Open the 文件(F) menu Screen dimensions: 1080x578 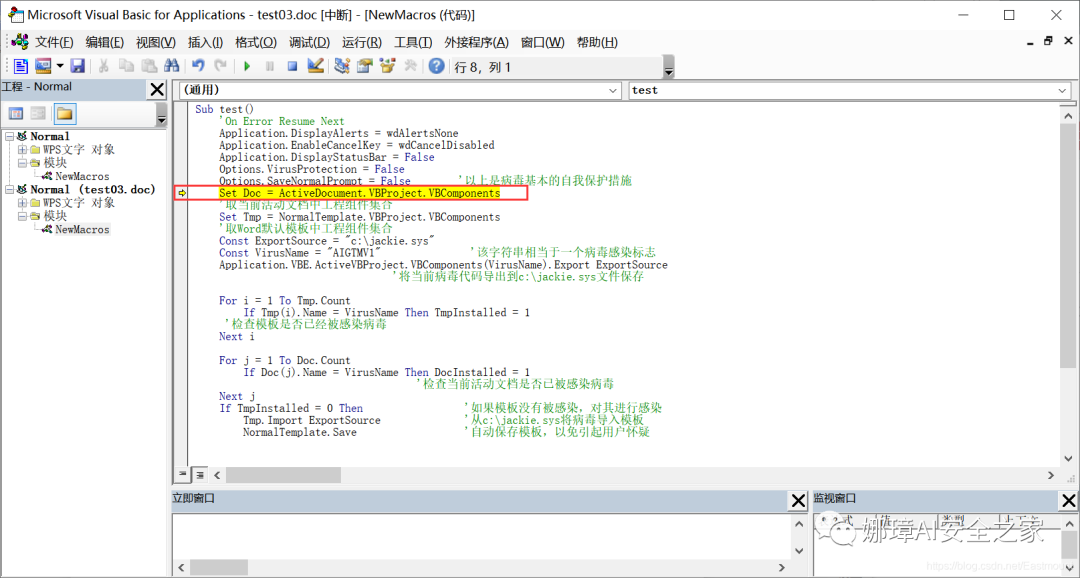click(x=54, y=42)
